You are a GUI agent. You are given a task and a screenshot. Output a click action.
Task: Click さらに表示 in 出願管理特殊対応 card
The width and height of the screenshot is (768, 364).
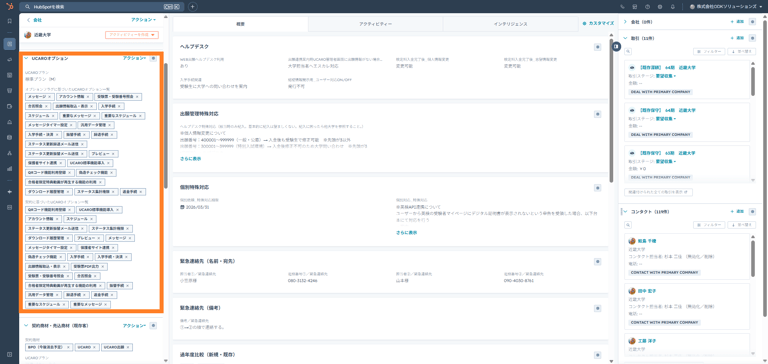point(191,159)
